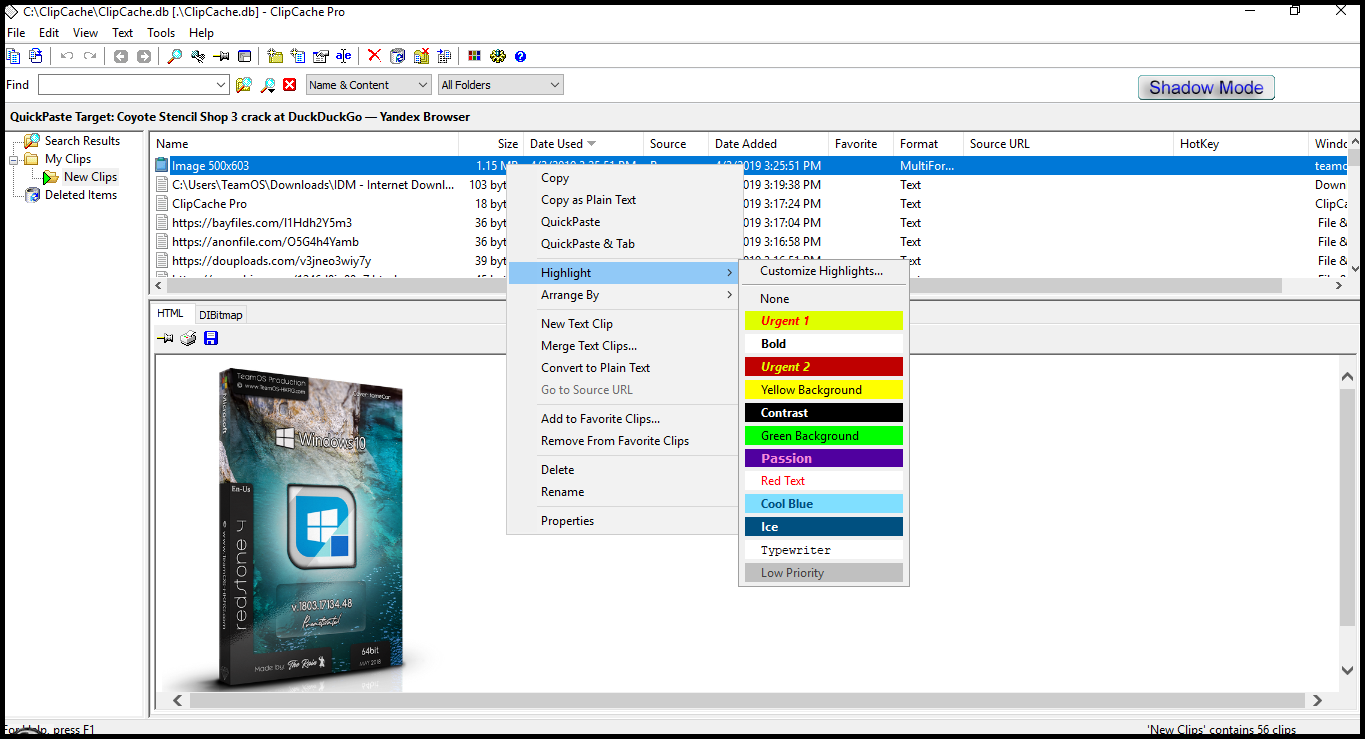The width and height of the screenshot is (1365, 739).
Task: Click the pushpin icon in preview pane
Action: click(x=165, y=339)
